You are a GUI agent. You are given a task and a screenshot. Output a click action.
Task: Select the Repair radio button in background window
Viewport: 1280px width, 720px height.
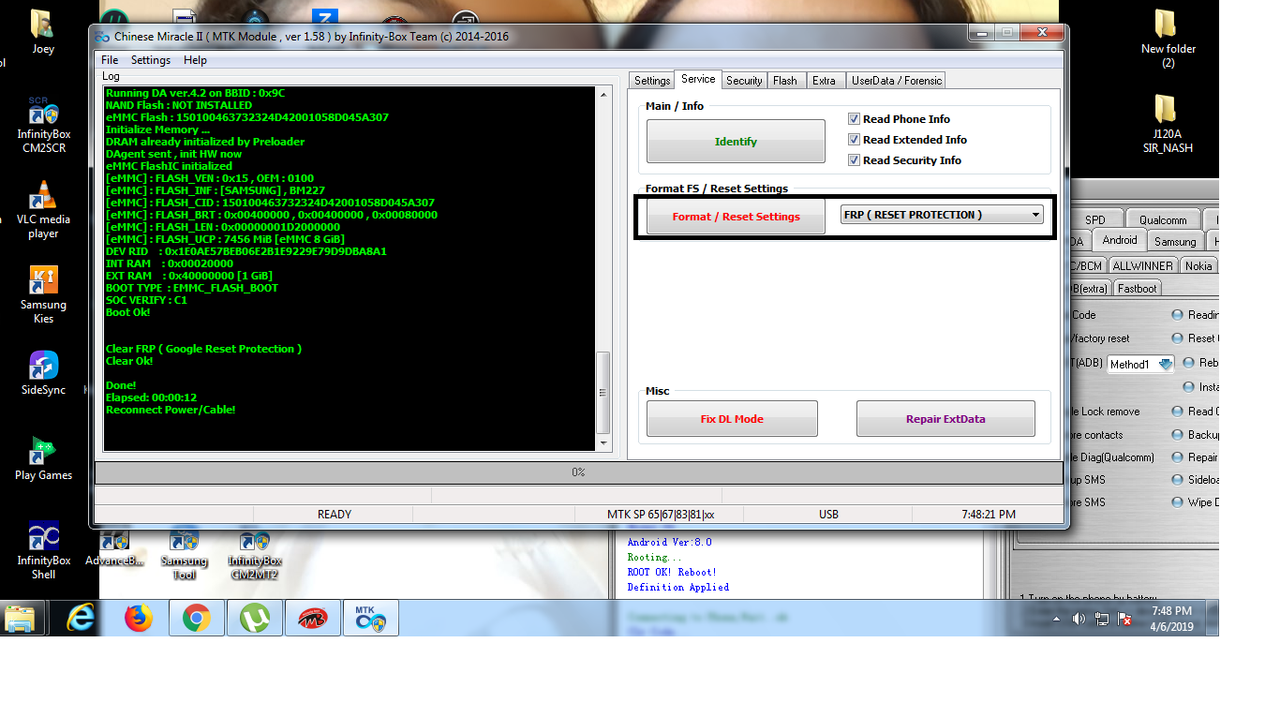[1177, 458]
